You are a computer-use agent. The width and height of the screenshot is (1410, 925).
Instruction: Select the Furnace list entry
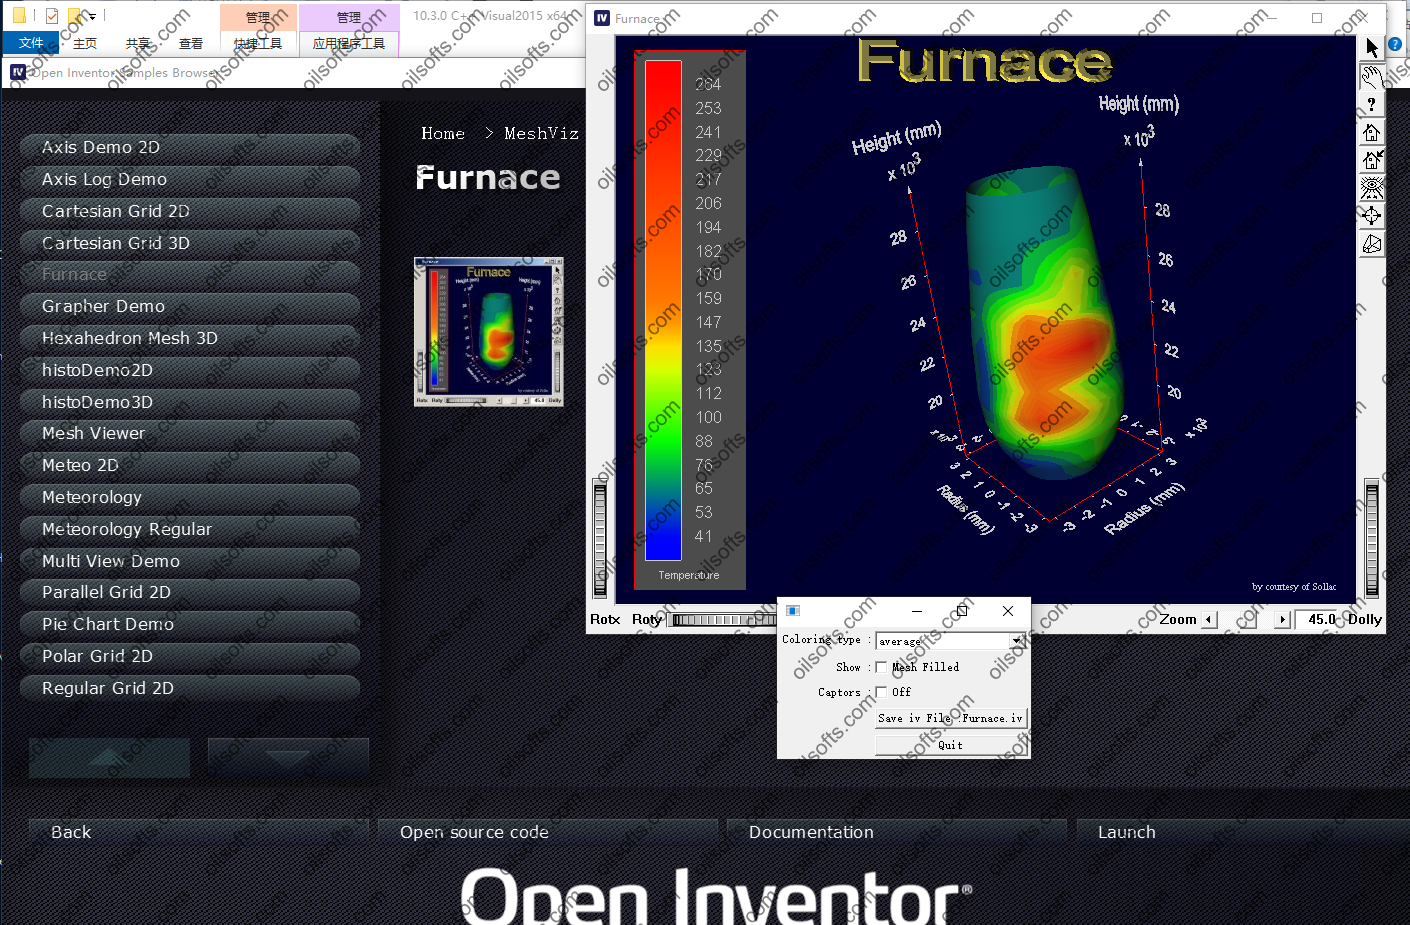pos(190,274)
